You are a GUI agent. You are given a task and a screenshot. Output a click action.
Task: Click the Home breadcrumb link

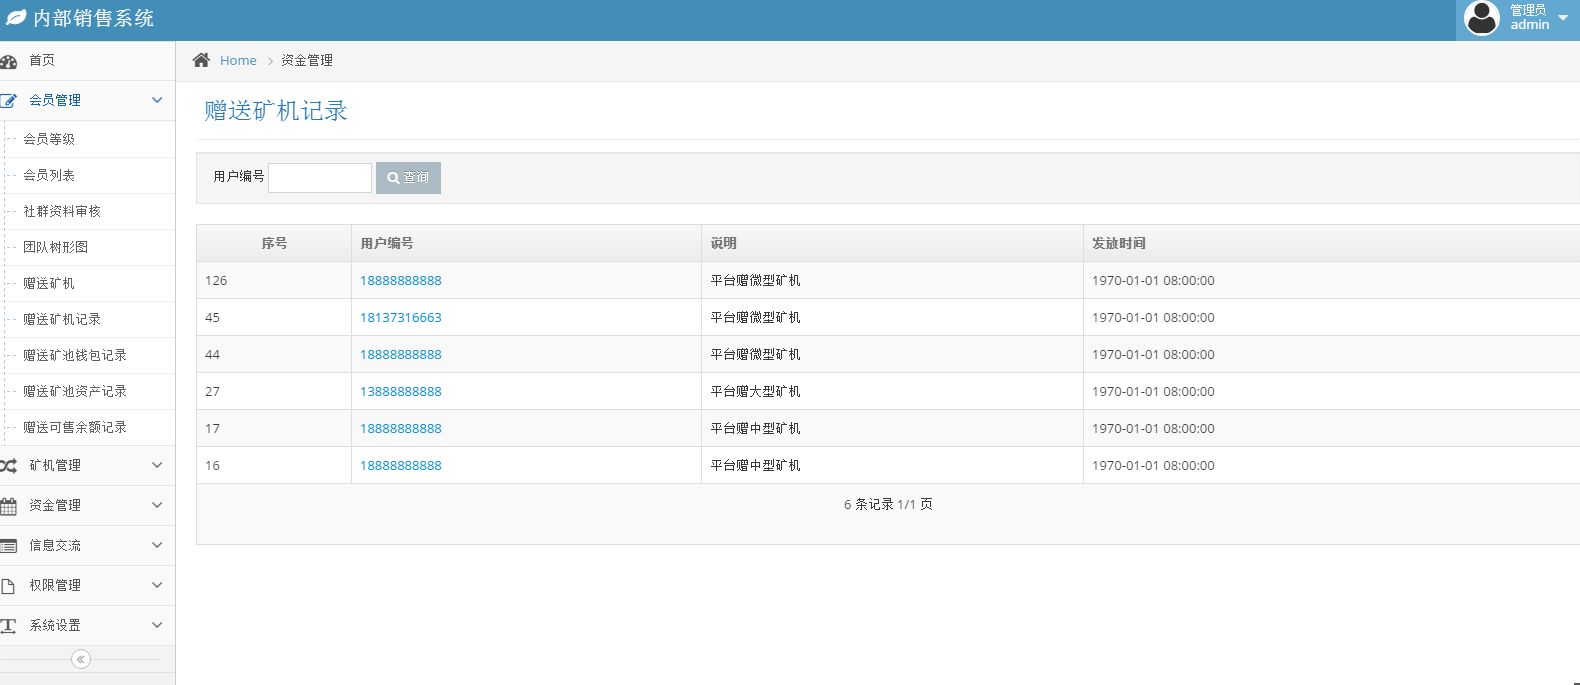238,61
